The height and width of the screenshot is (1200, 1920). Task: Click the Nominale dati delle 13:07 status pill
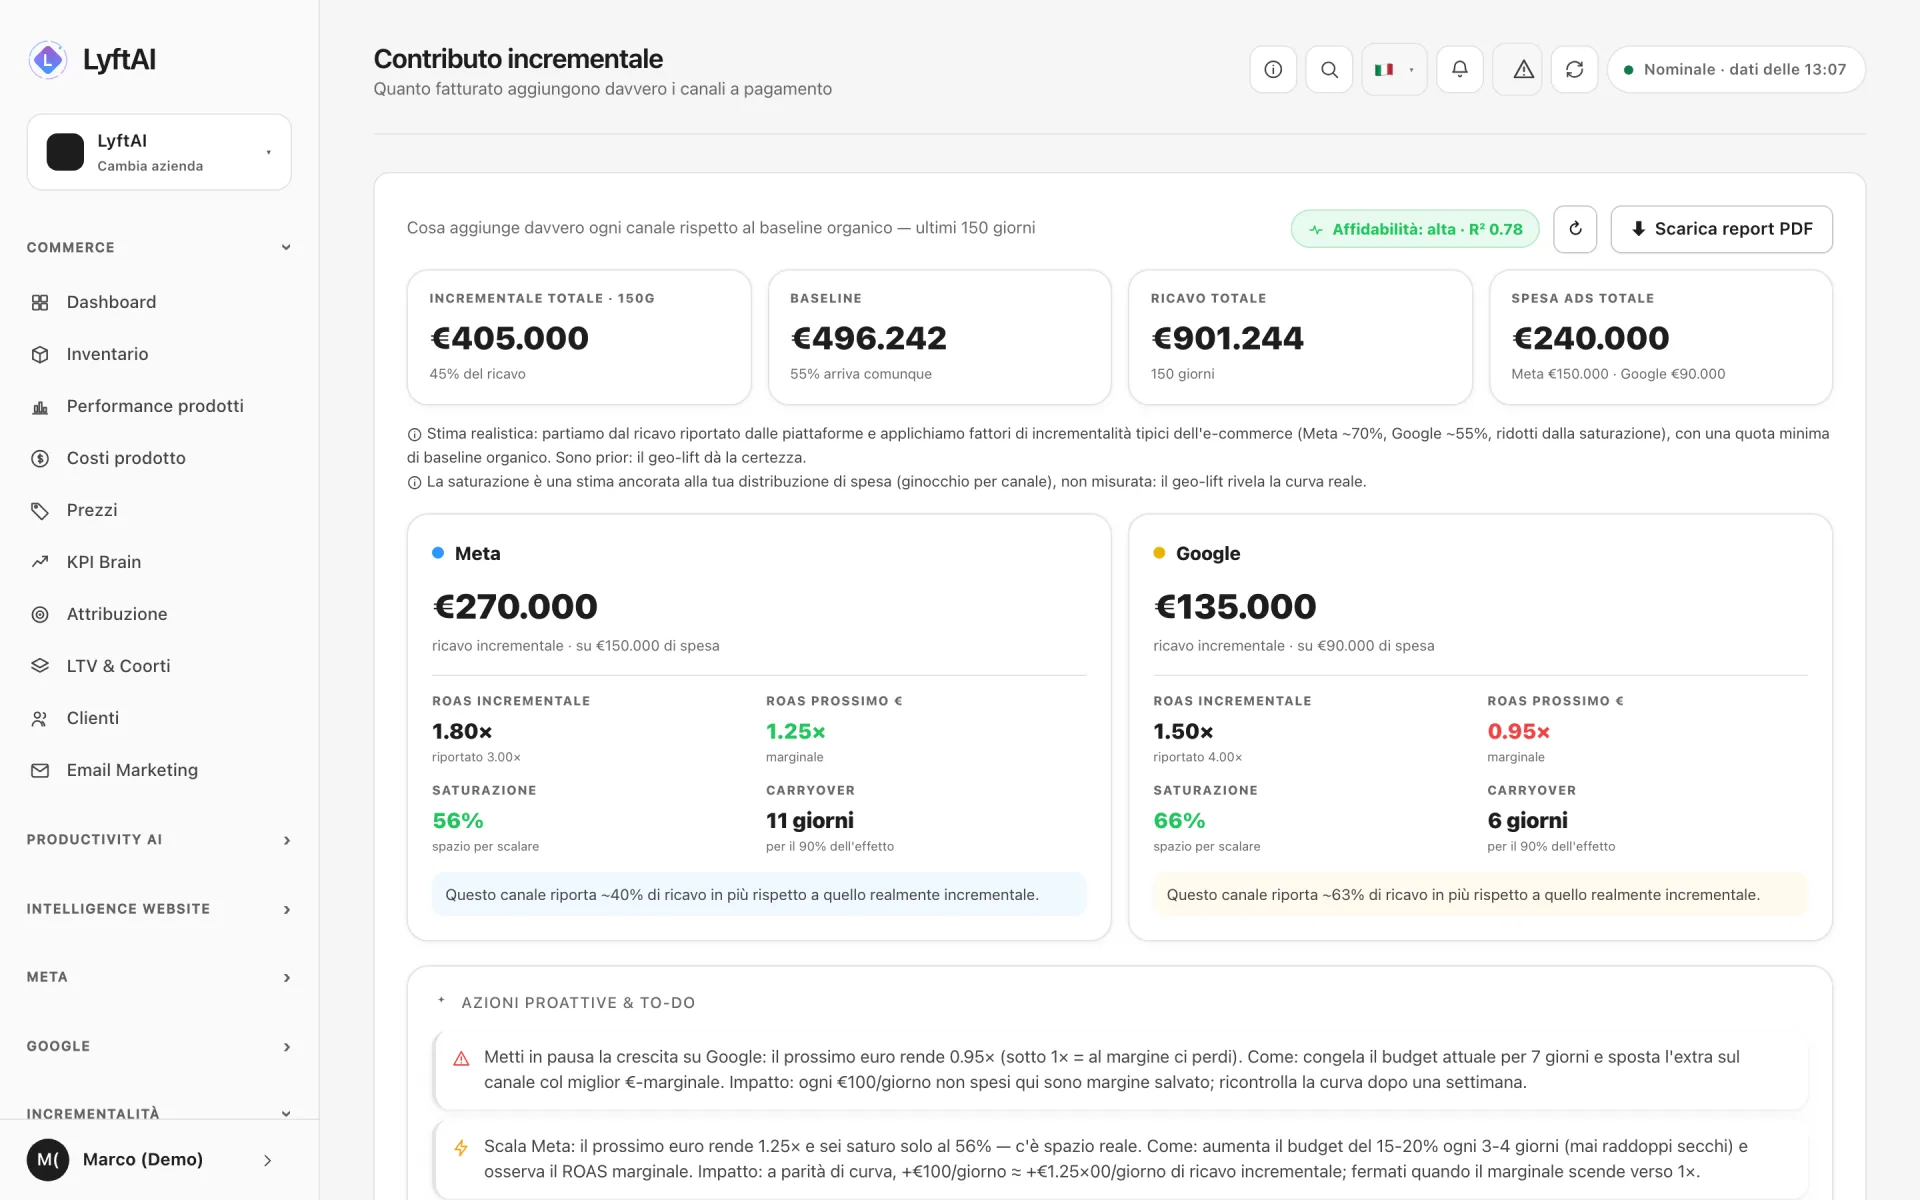point(1735,70)
